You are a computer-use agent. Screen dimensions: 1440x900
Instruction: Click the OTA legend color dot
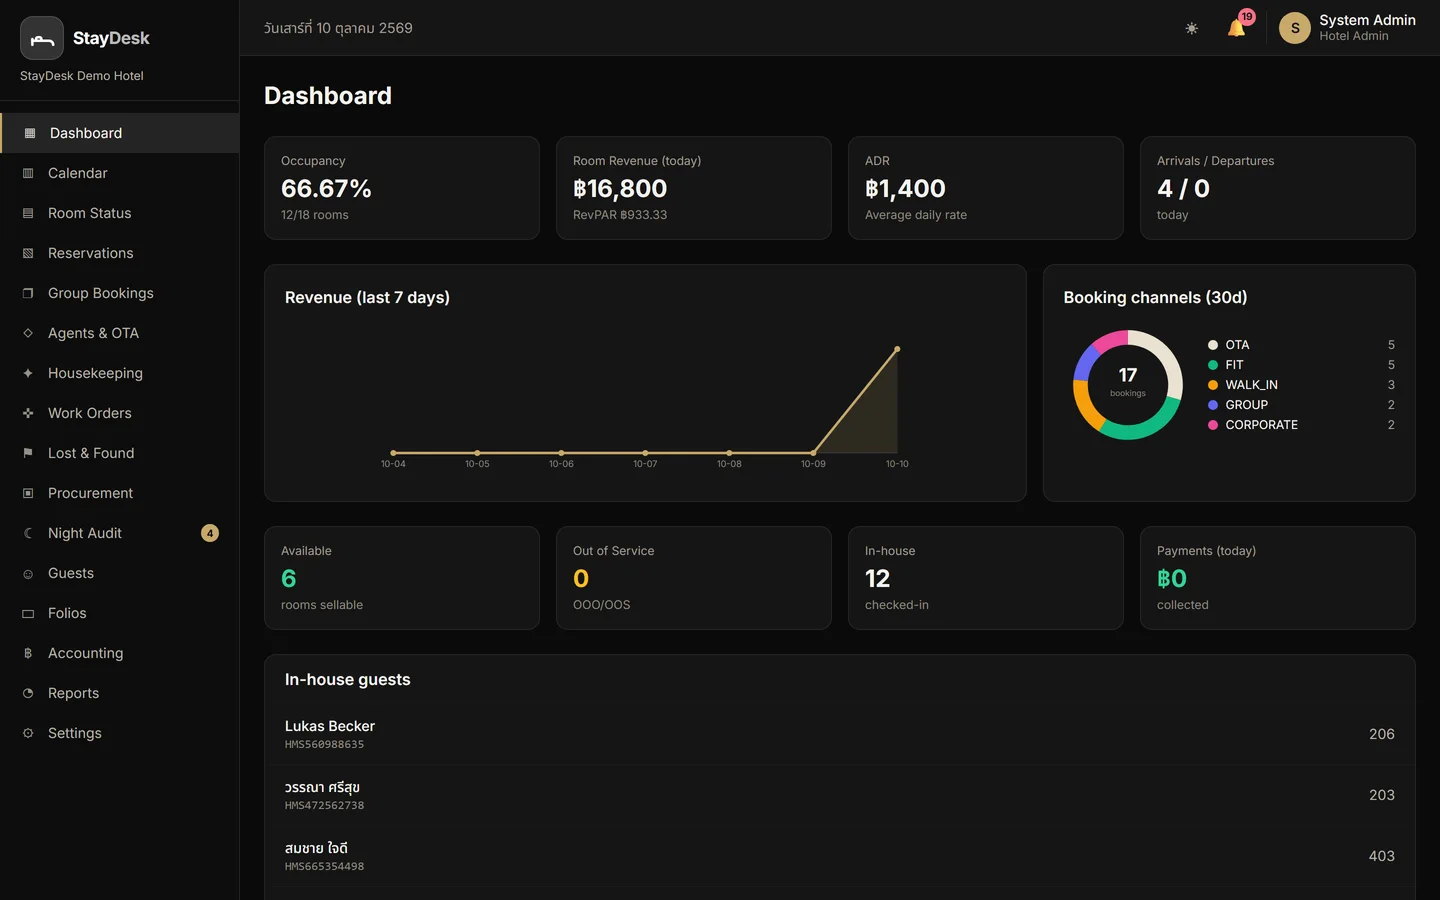tap(1213, 345)
